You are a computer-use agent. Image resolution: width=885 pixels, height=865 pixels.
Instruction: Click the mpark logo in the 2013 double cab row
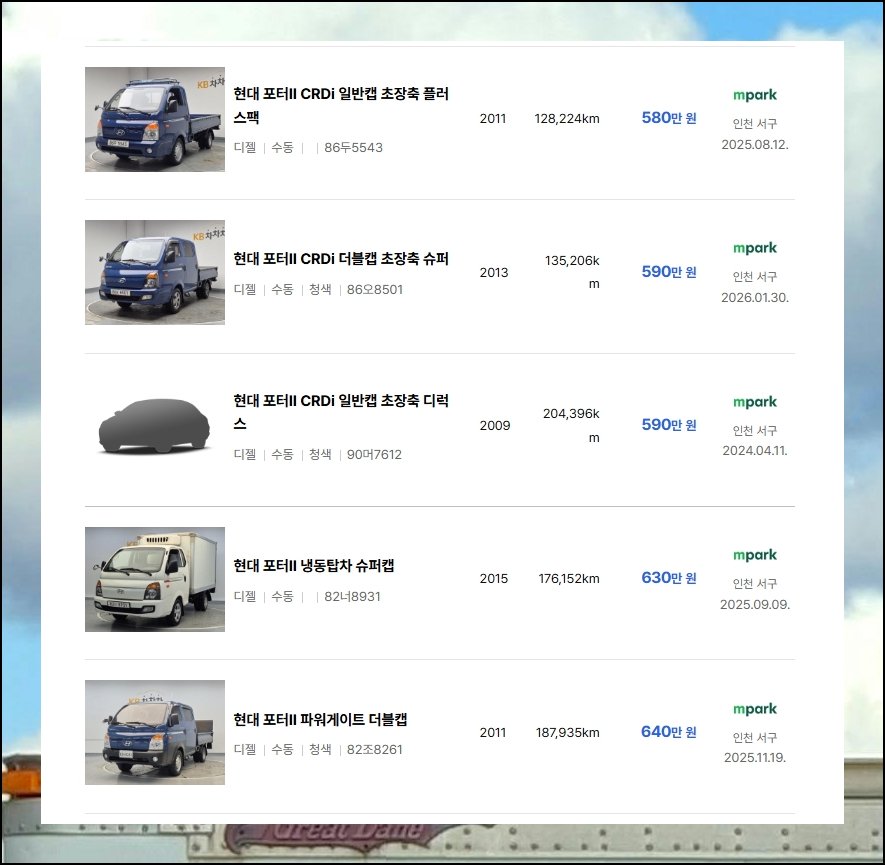pos(755,248)
